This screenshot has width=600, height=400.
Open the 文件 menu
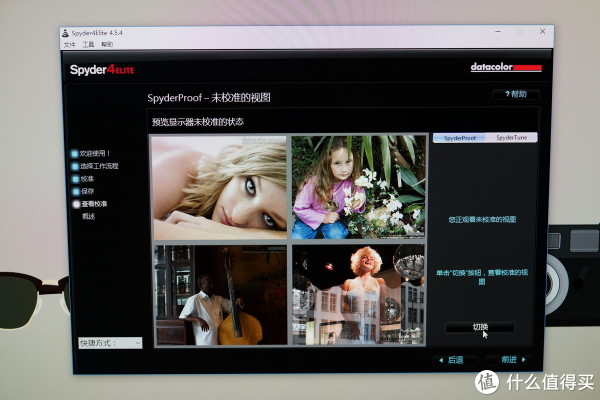tap(70, 45)
